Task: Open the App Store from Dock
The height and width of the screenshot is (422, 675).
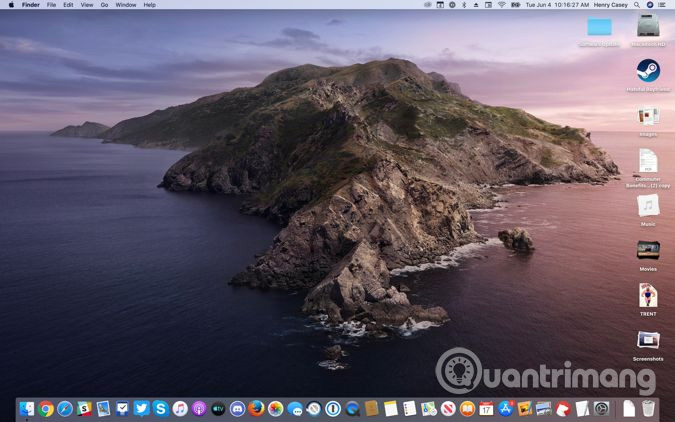Action: tap(505, 408)
